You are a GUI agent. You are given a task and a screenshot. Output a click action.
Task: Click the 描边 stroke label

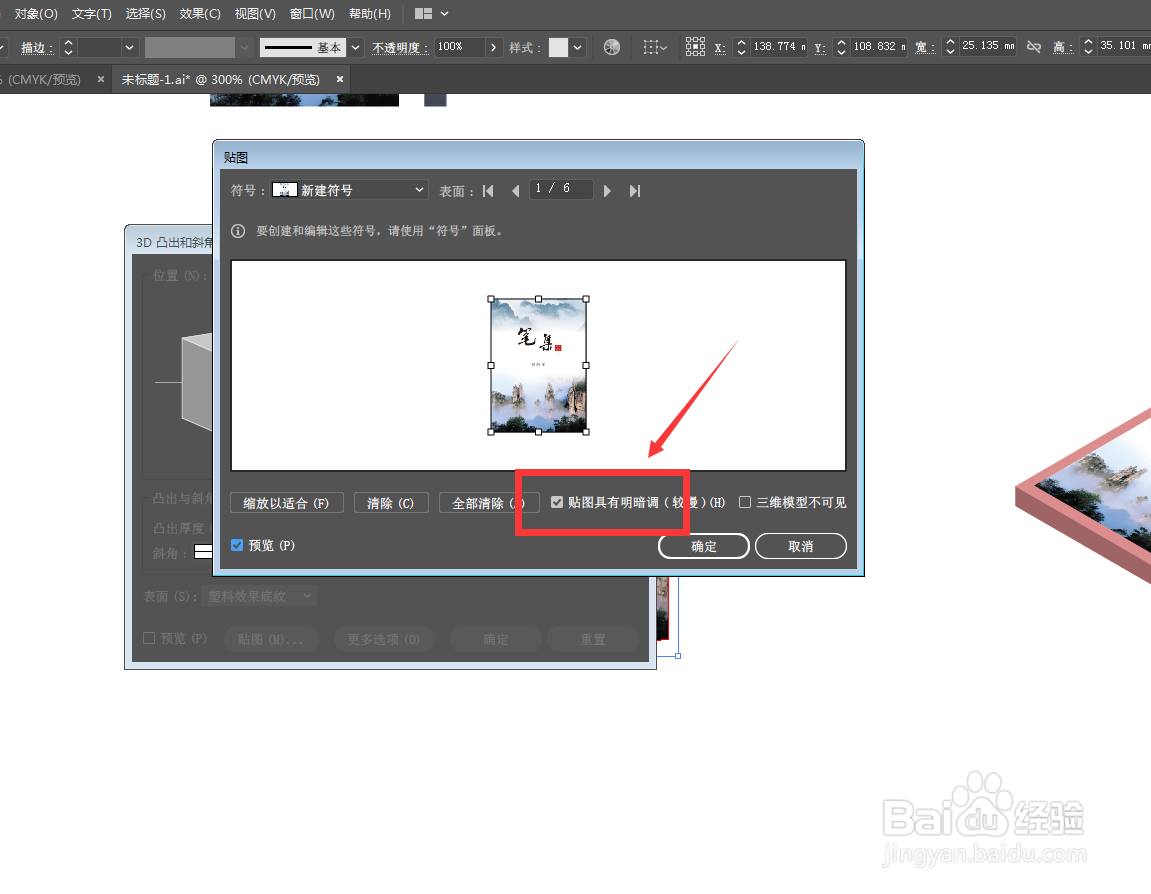coord(37,48)
